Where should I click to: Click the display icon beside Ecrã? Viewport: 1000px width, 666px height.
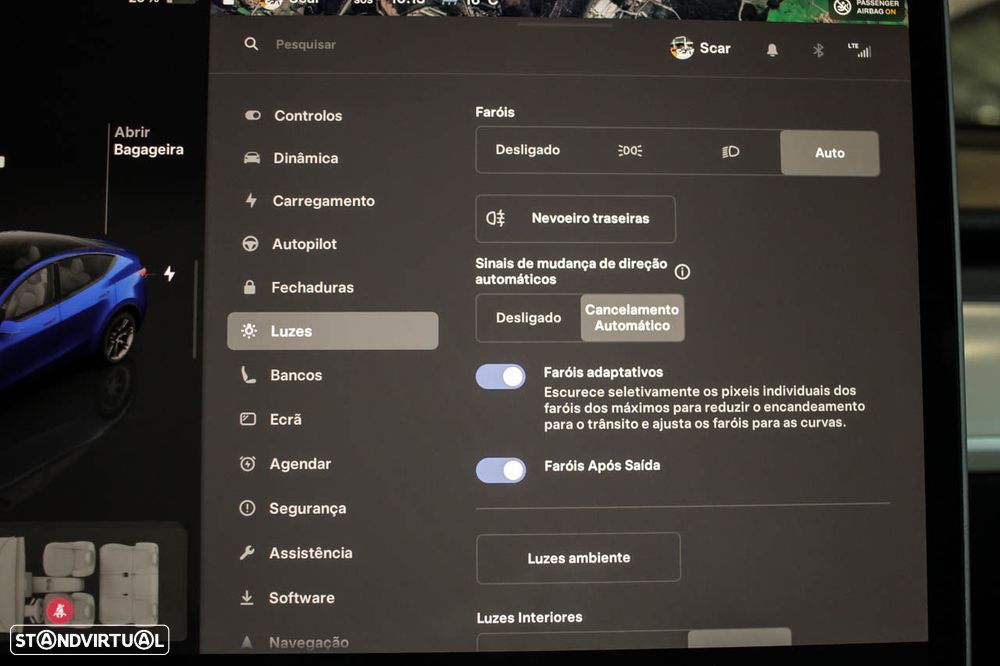[247, 419]
